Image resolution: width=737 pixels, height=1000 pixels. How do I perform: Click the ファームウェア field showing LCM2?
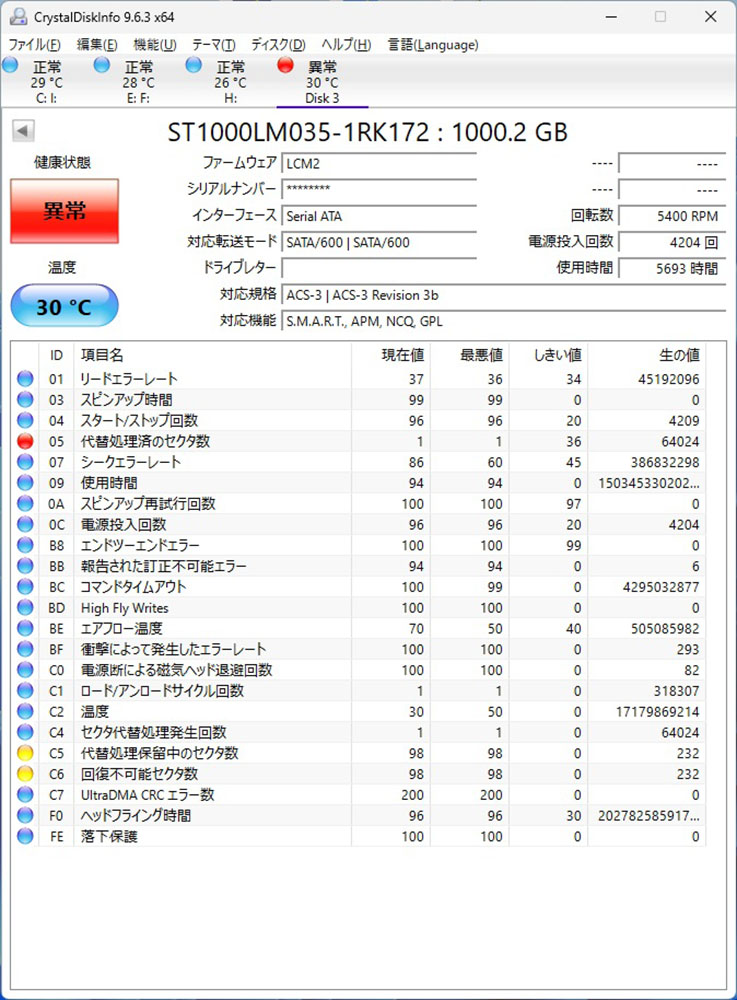pyautogui.click(x=379, y=163)
